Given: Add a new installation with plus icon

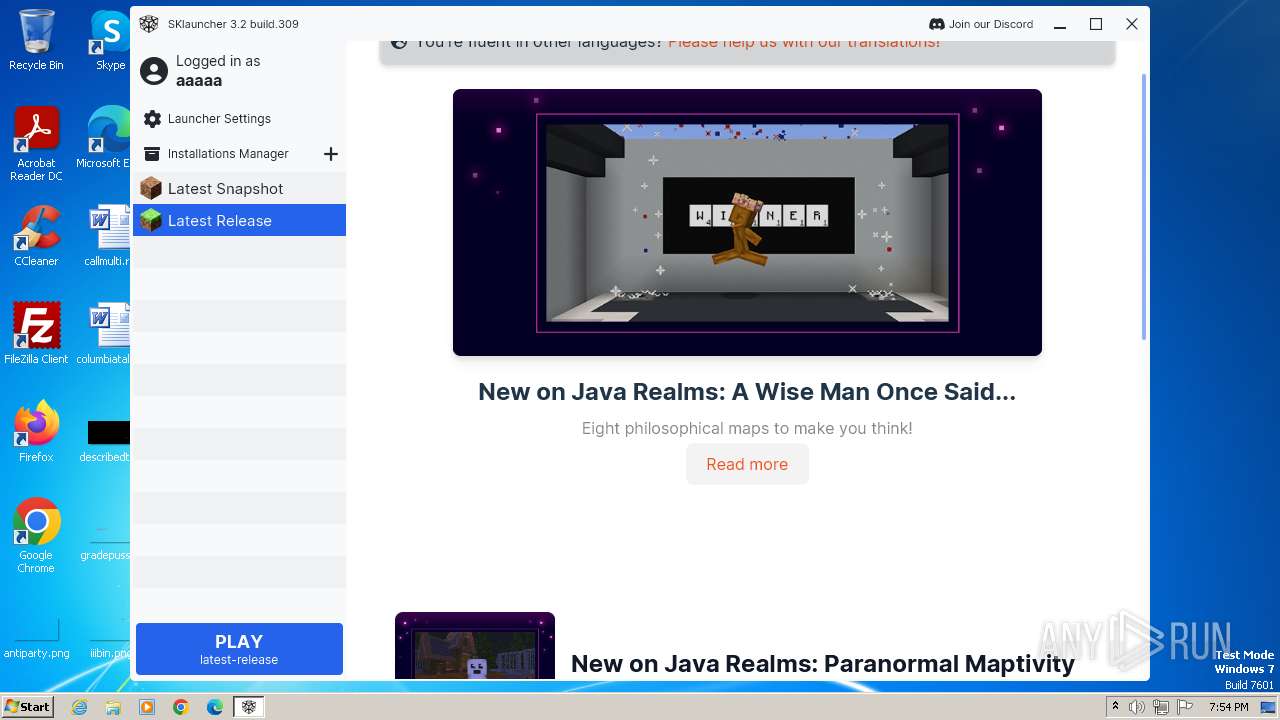Looking at the screenshot, I should coord(331,154).
